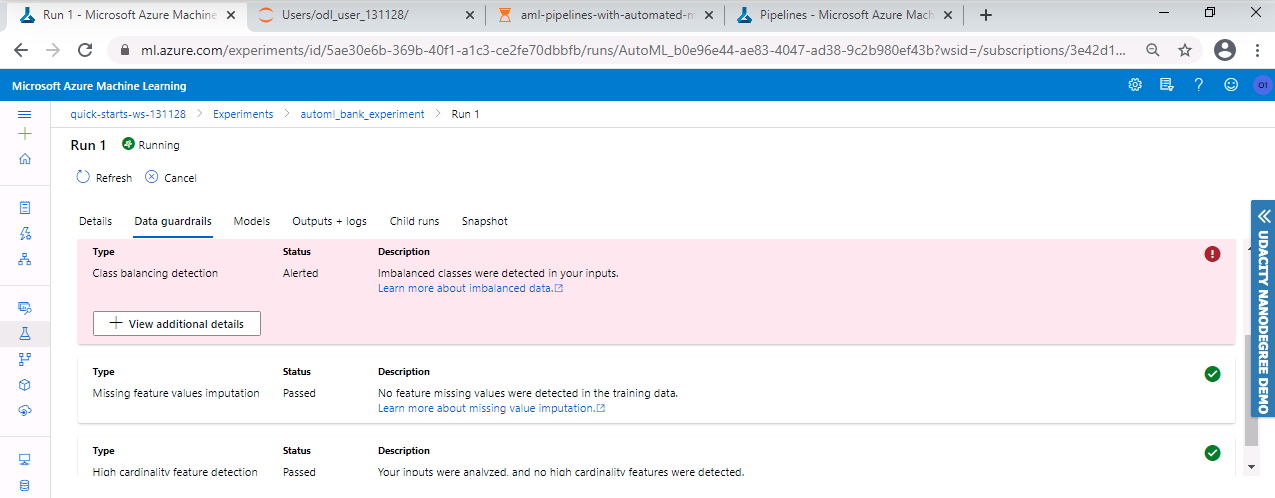Image resolution: width=1275 pixels, height=498 pixels.
Task: Click the red alert icon on class balancing
Action: 1212,254
